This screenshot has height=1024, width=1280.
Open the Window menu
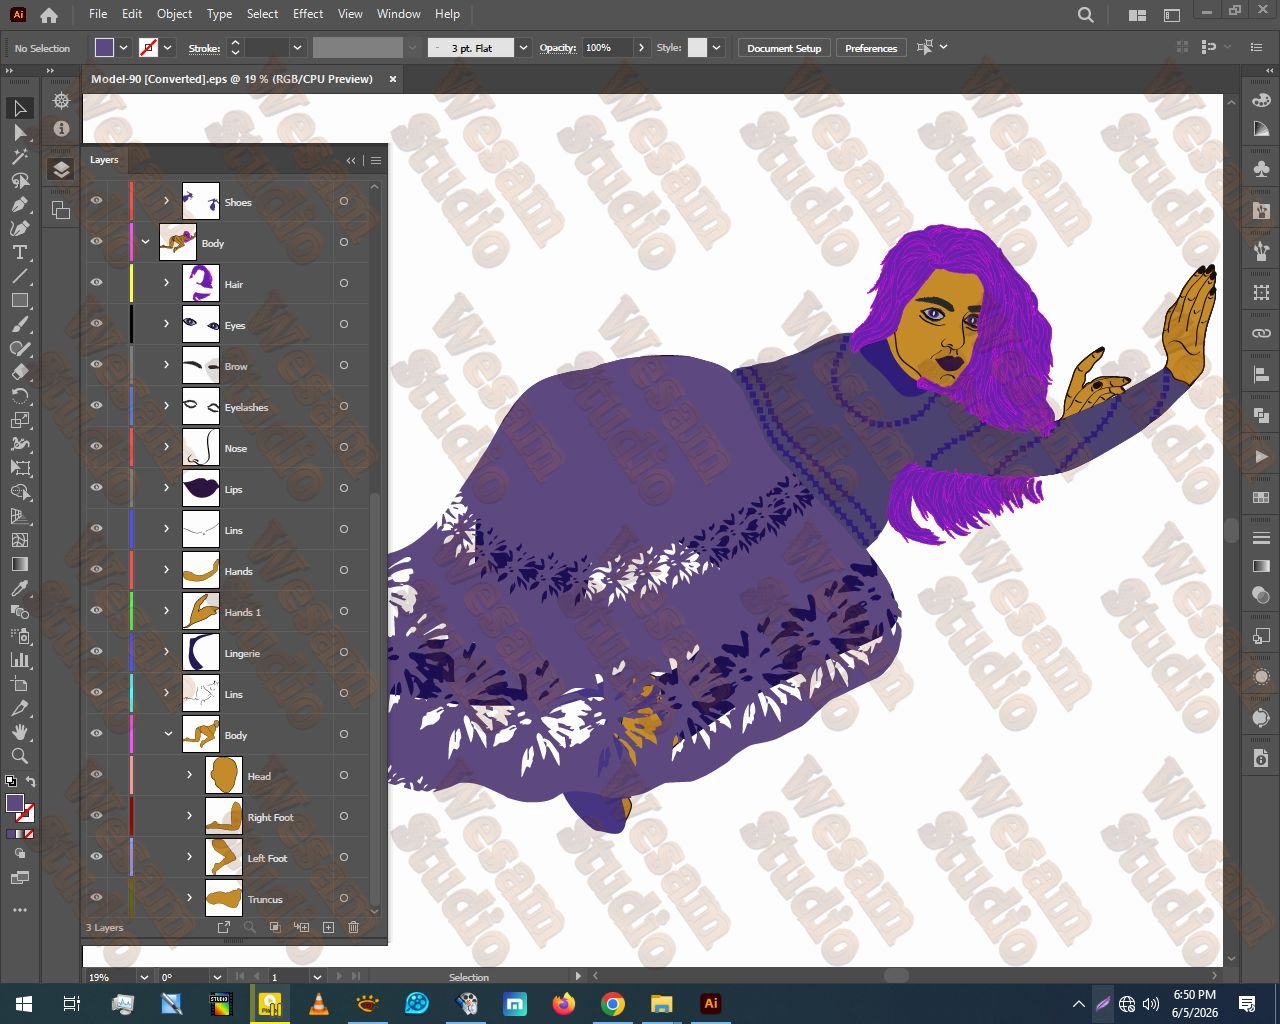click(399, 14)
